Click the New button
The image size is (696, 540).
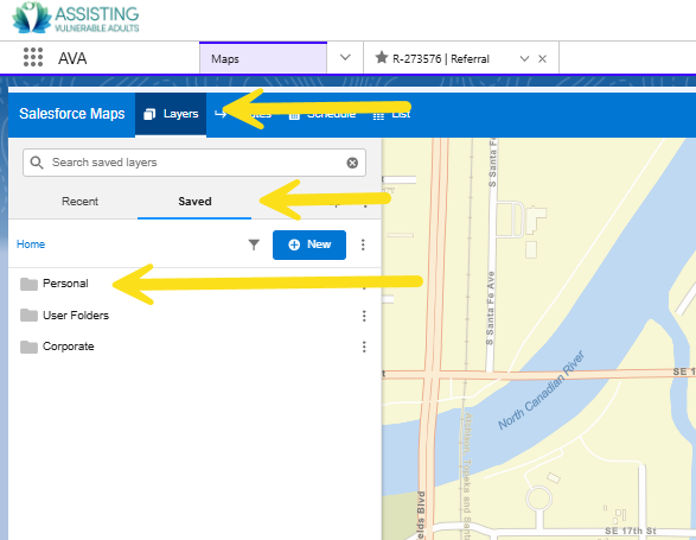pos(309,244)
